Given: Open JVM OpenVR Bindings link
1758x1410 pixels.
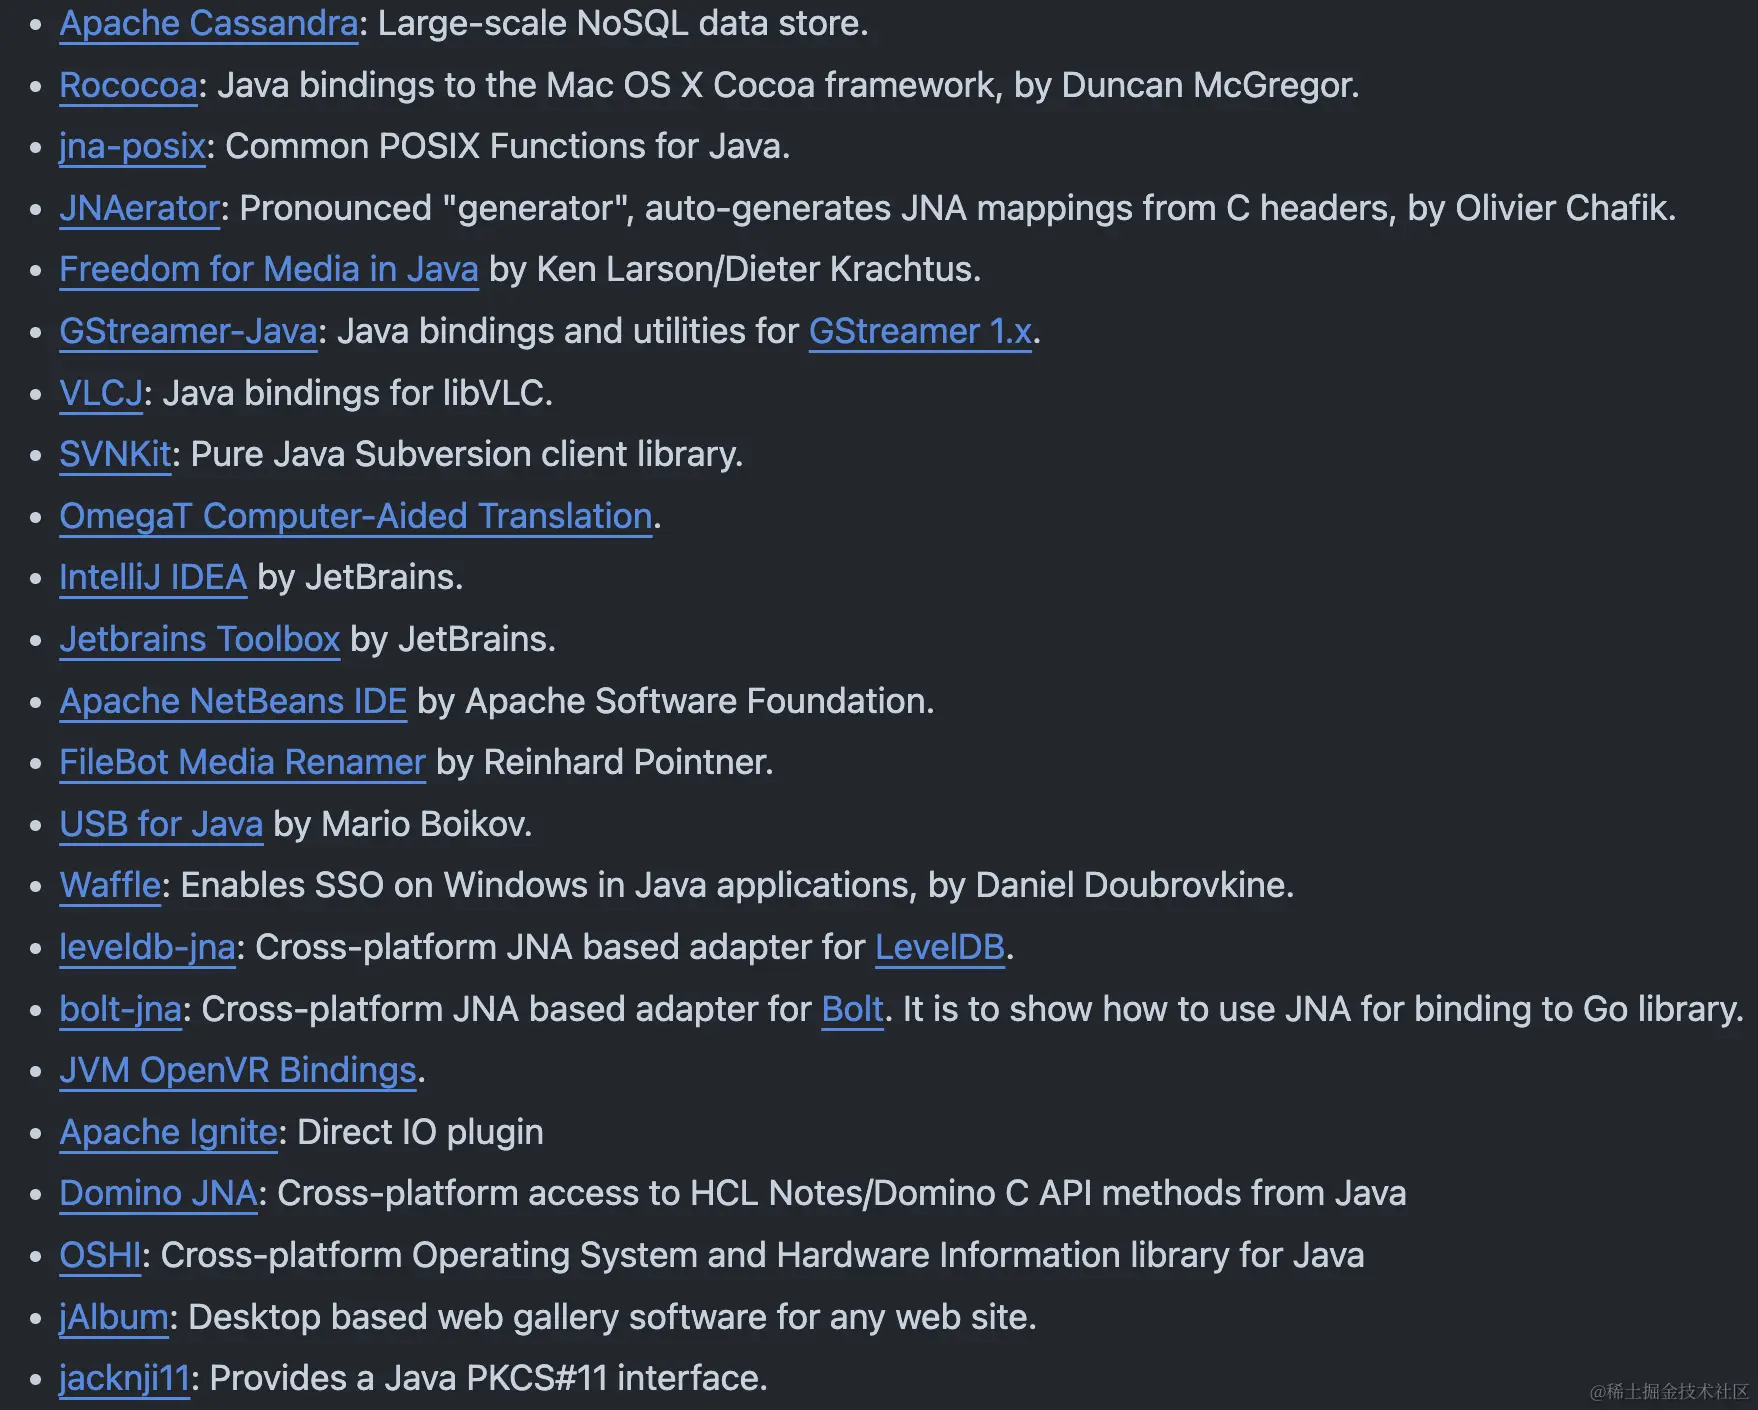Looking at the screenshot, I should [238, 1070].
